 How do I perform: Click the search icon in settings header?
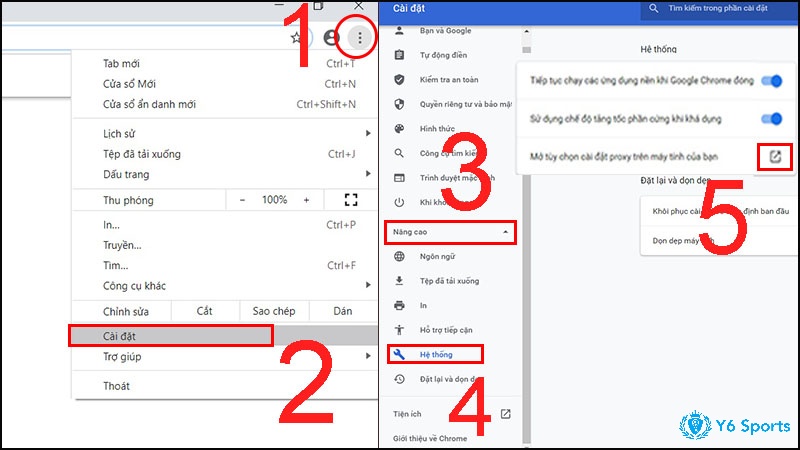point(654,8)
